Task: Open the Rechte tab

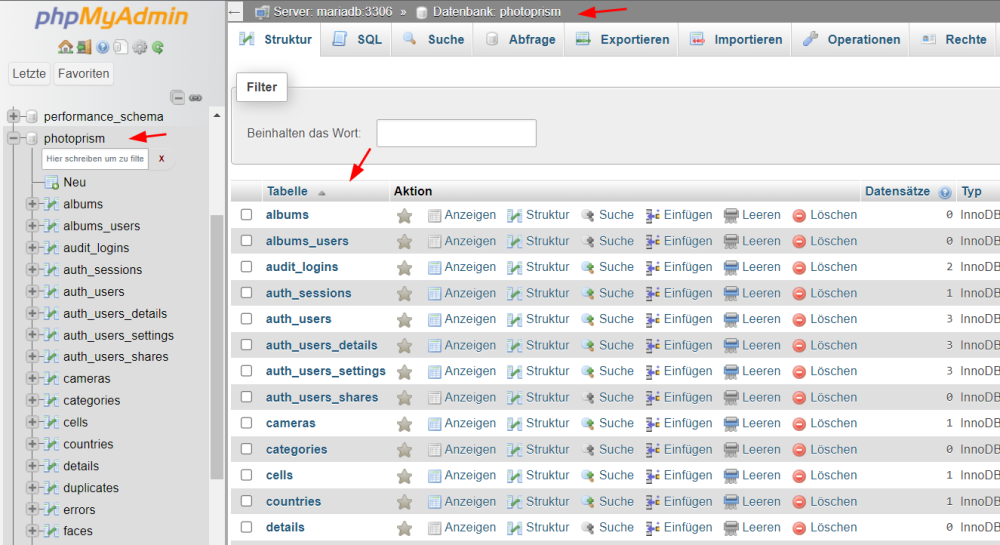Action: pos(955,40)
